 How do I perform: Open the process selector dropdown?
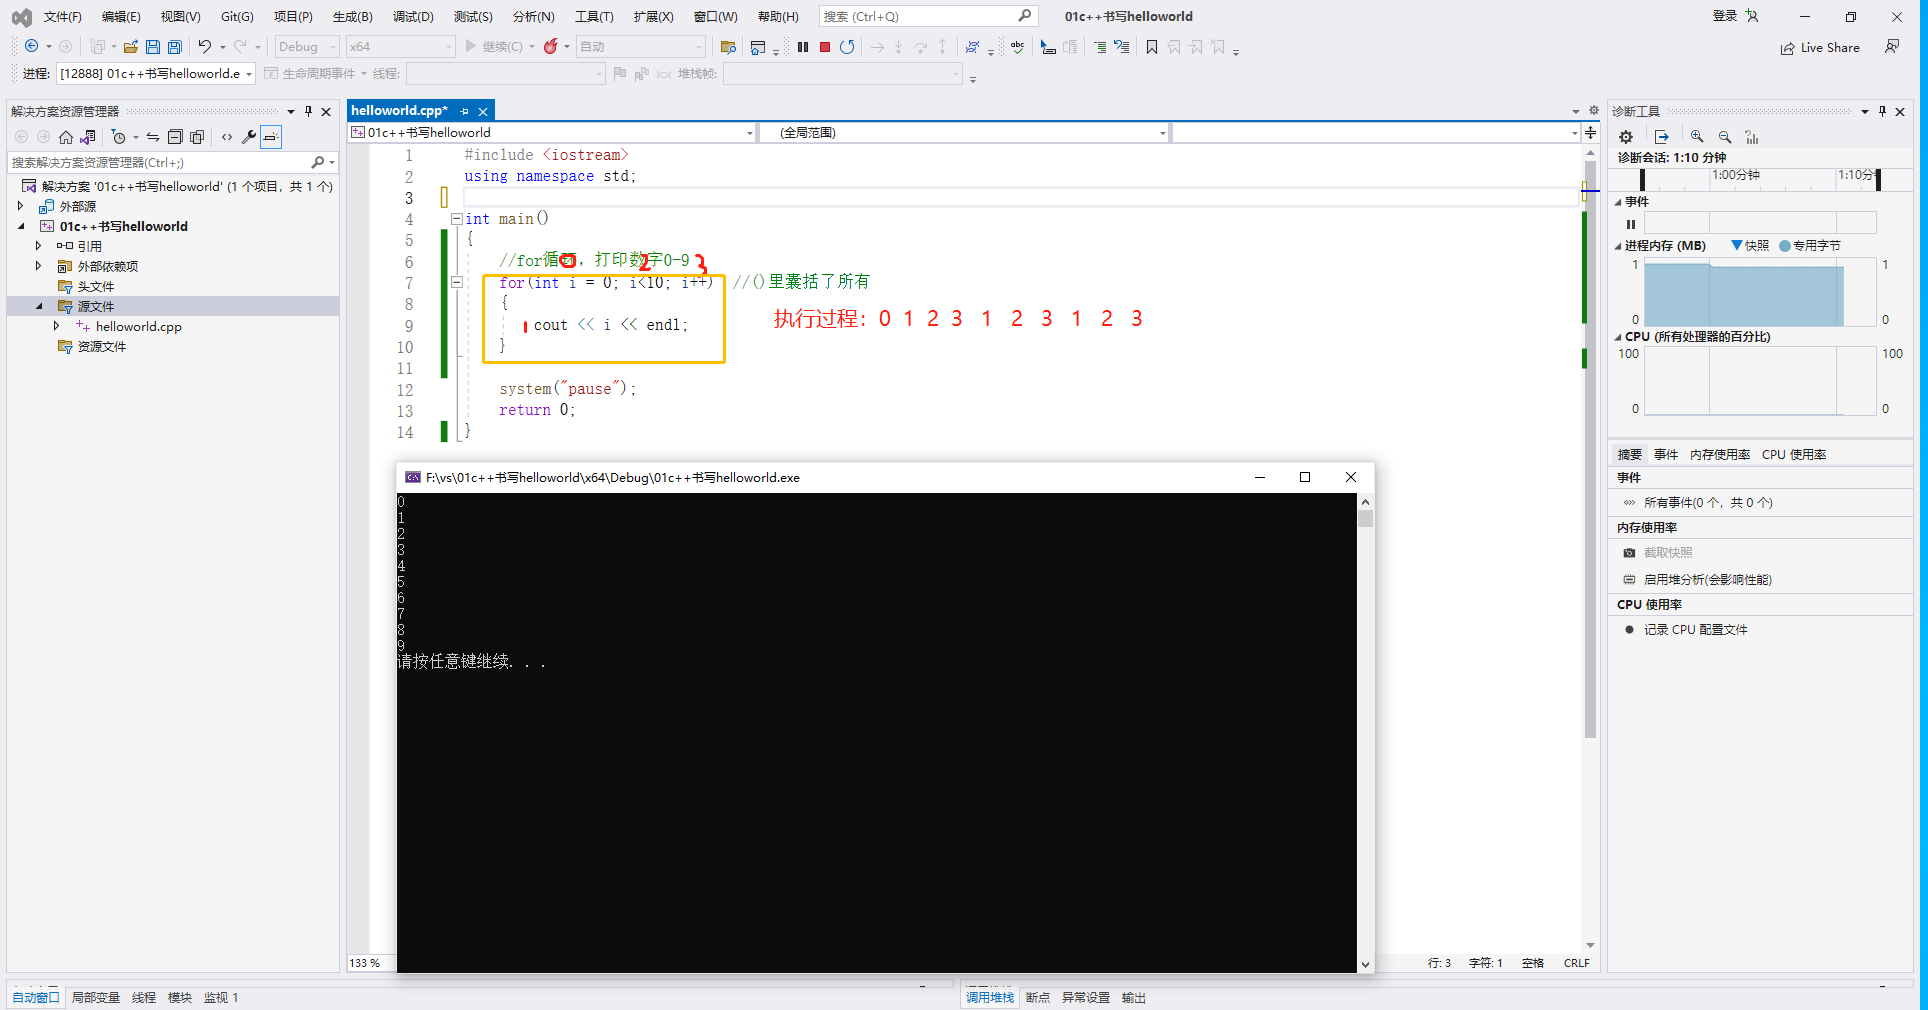(156, 73)
